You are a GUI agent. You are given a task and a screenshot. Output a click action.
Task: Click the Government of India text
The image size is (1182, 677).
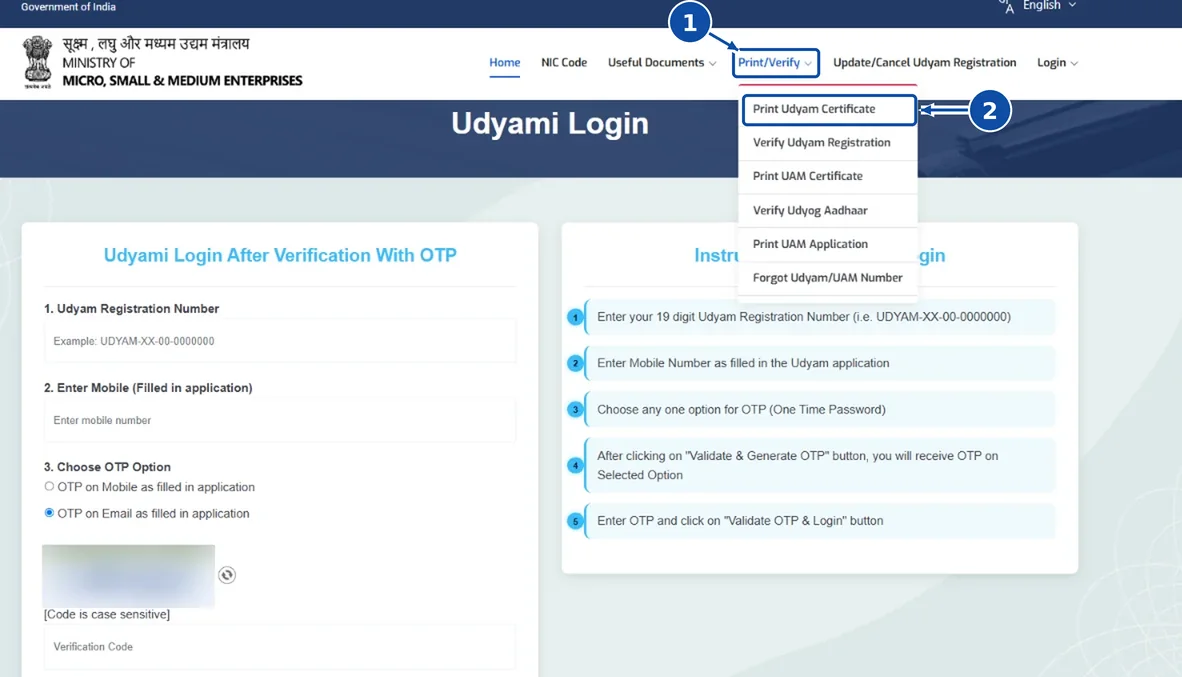69,7
